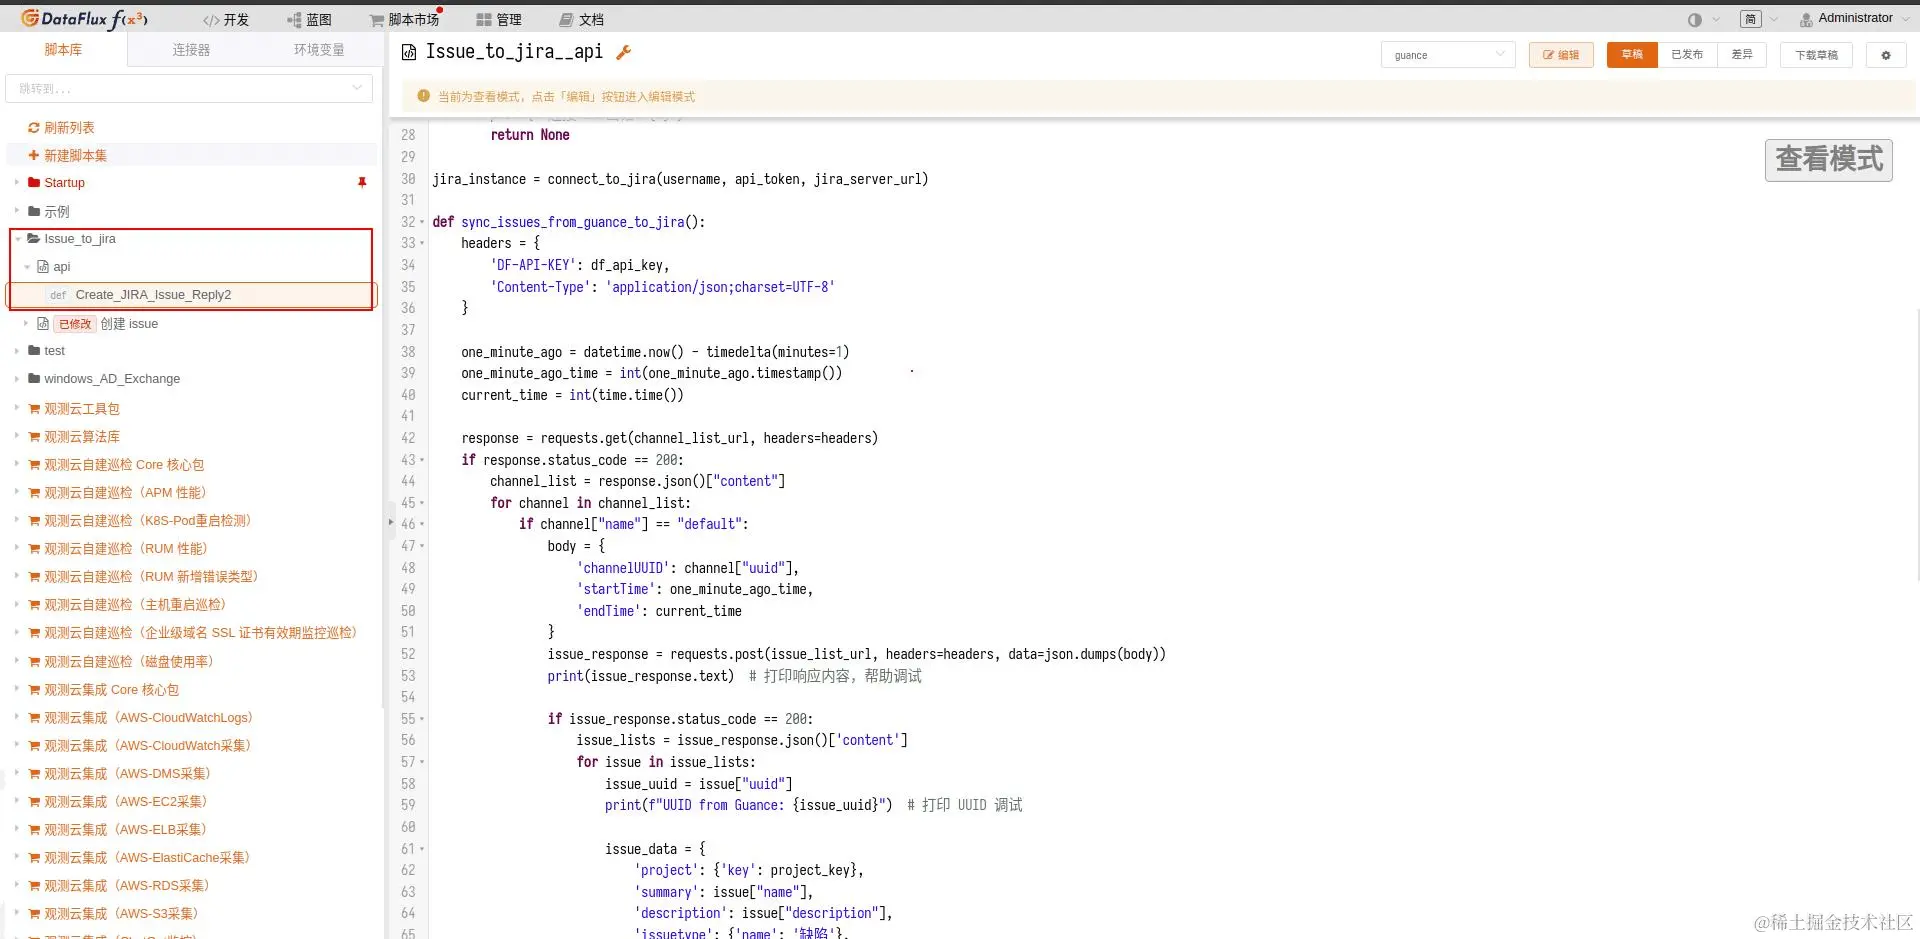Screen dimensions: 1920x939
Task: Expand the 示例 script set
Action: click(x=17, y=211)
